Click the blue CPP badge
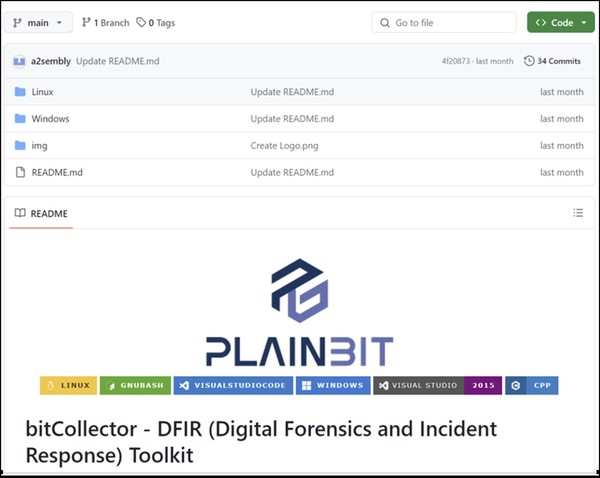Viewport: 600px width, 478px height. coord(531,385)
